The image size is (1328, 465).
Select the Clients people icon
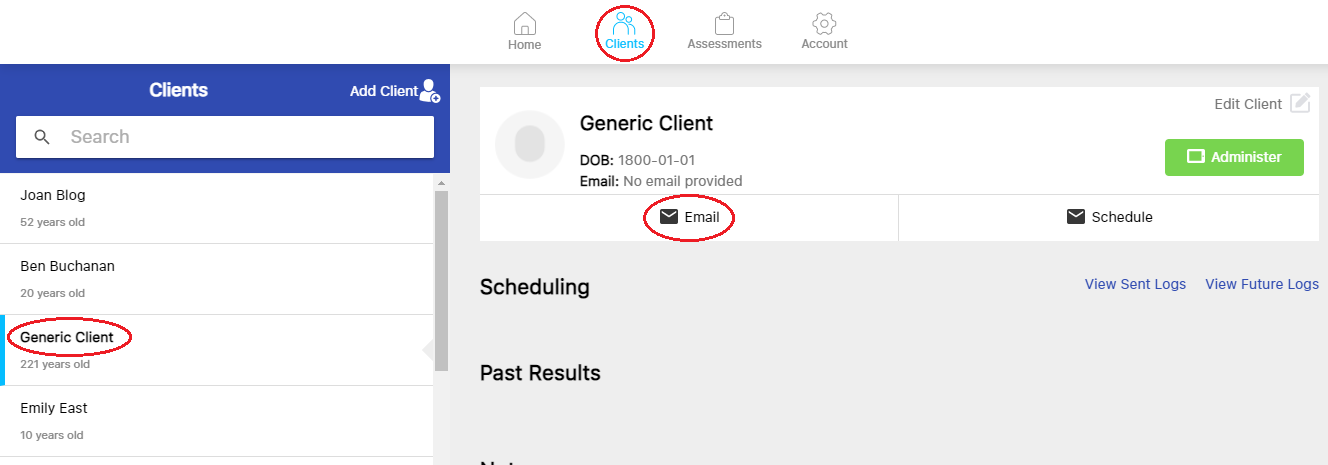[624, 23]
